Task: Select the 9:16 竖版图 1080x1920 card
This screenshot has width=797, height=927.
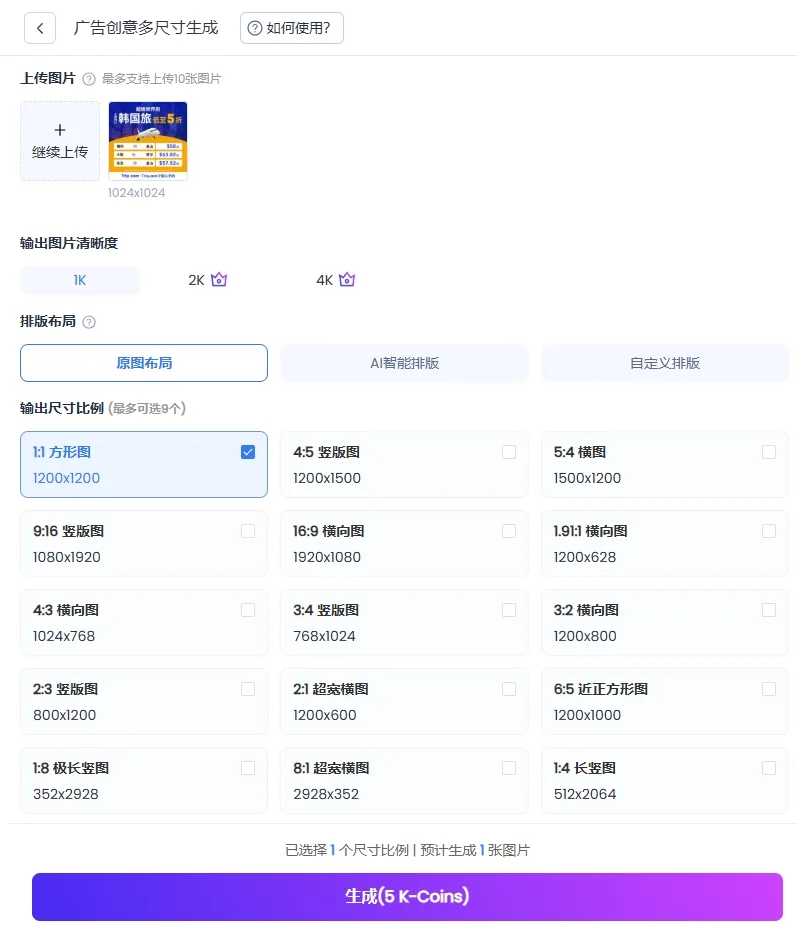Action: 144,543
